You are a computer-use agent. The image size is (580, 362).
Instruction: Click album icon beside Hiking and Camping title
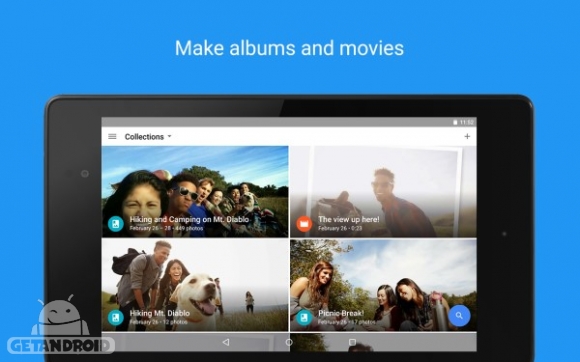(115, 223)
